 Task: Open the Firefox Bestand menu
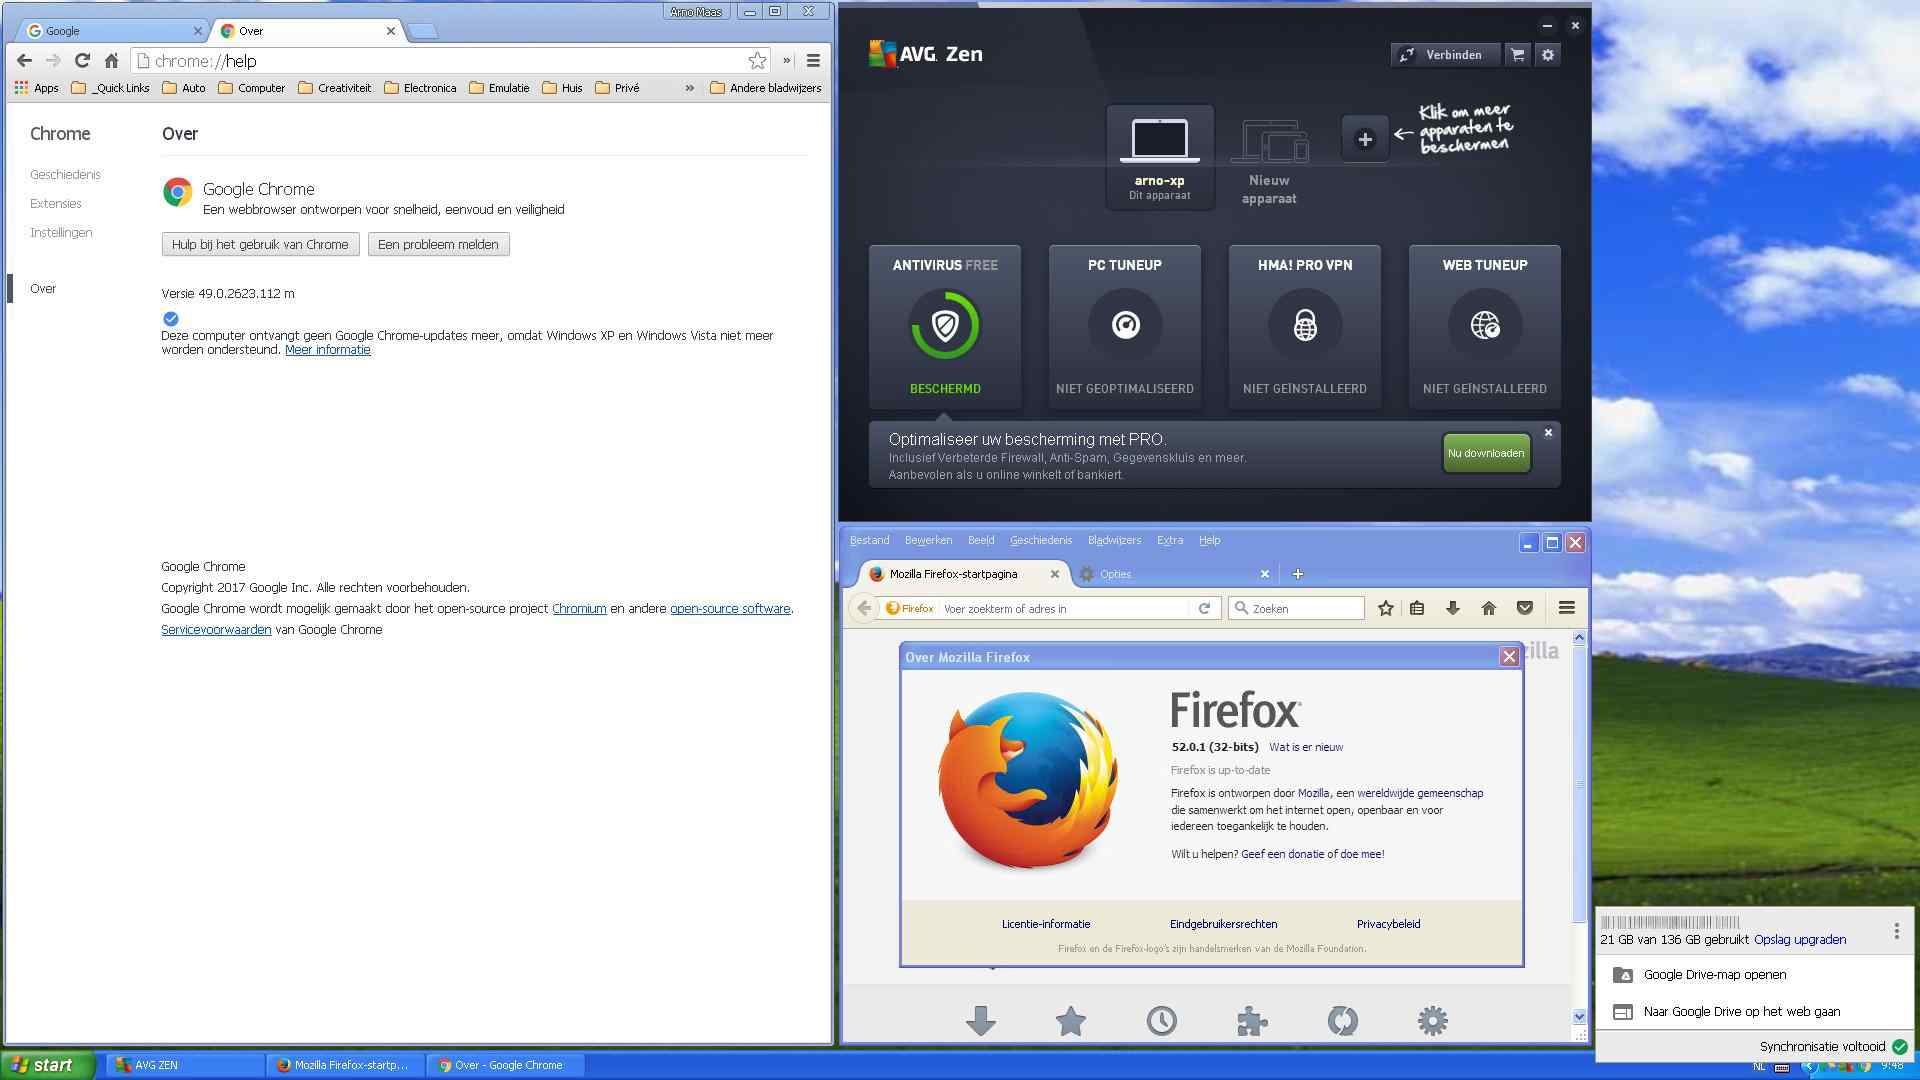pos(869,540)
